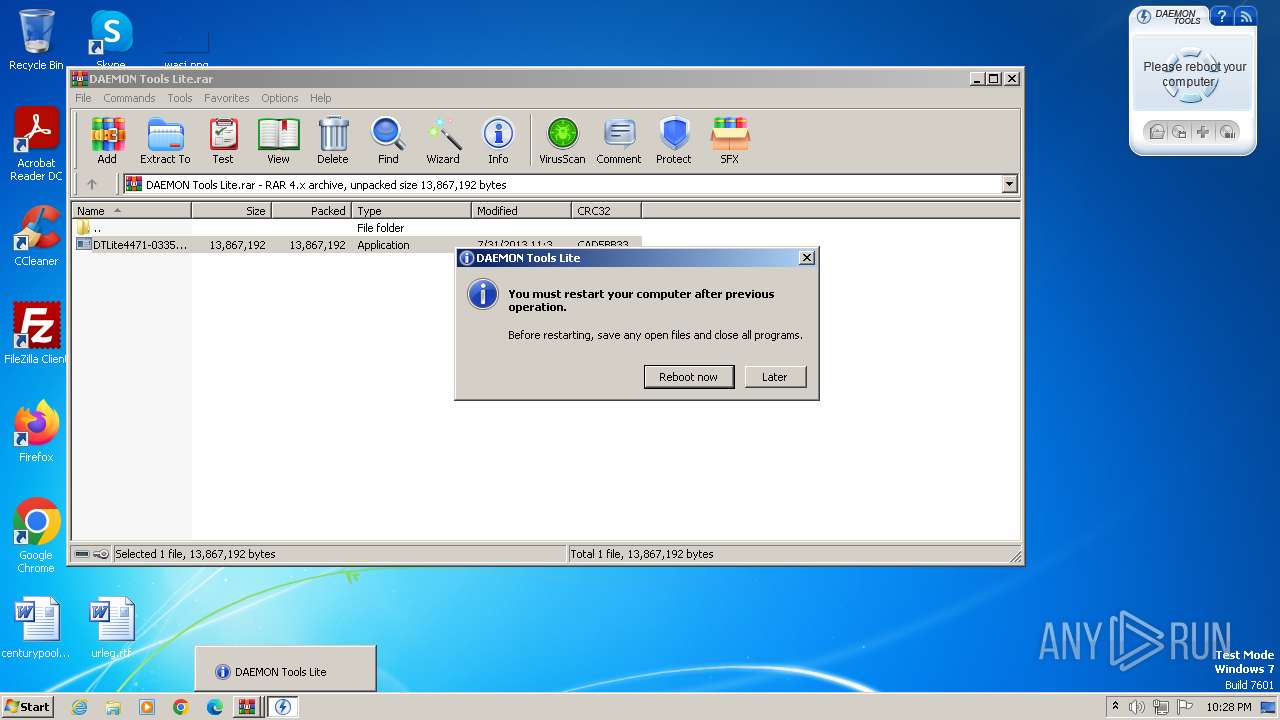Open the Tools menu
The width and height of the screenshot is (1280, 720).
click(180, 98)
